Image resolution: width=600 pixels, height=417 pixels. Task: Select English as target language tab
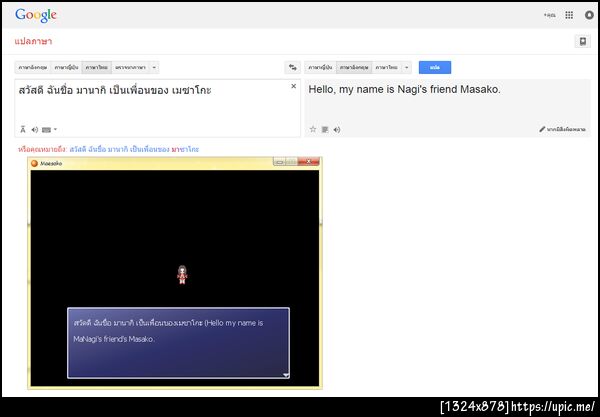click(354, 67)
